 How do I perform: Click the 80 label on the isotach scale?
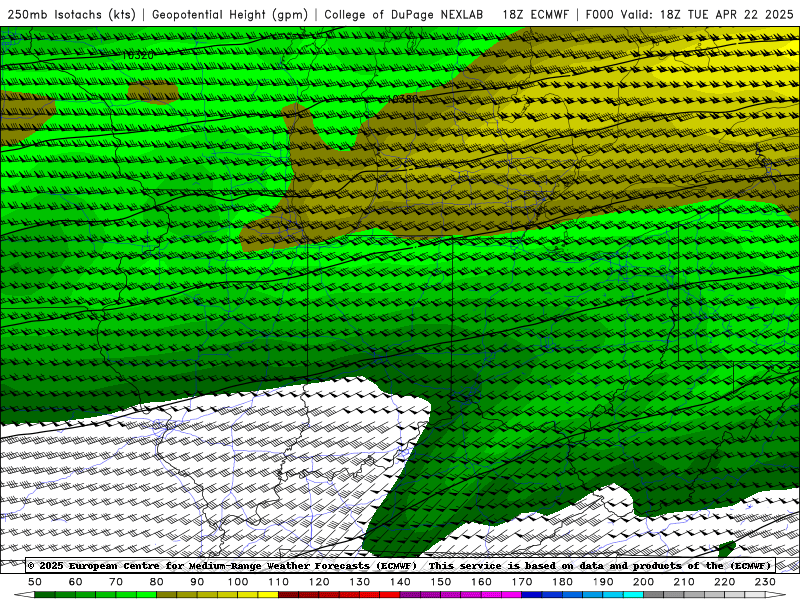(x=157, y=582)
